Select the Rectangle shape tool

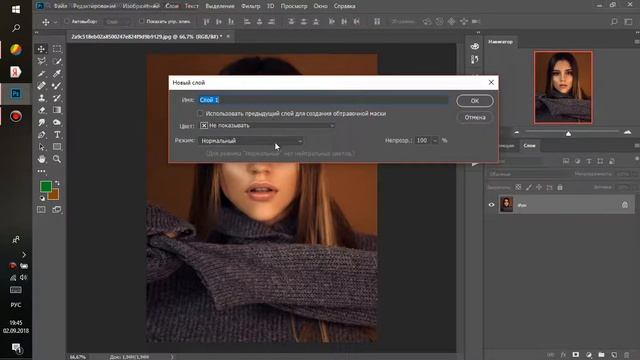(x=57, y=147)
